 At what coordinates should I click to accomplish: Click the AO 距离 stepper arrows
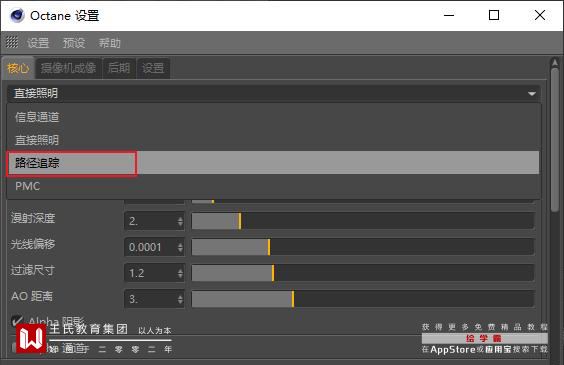tap(180, 299)
